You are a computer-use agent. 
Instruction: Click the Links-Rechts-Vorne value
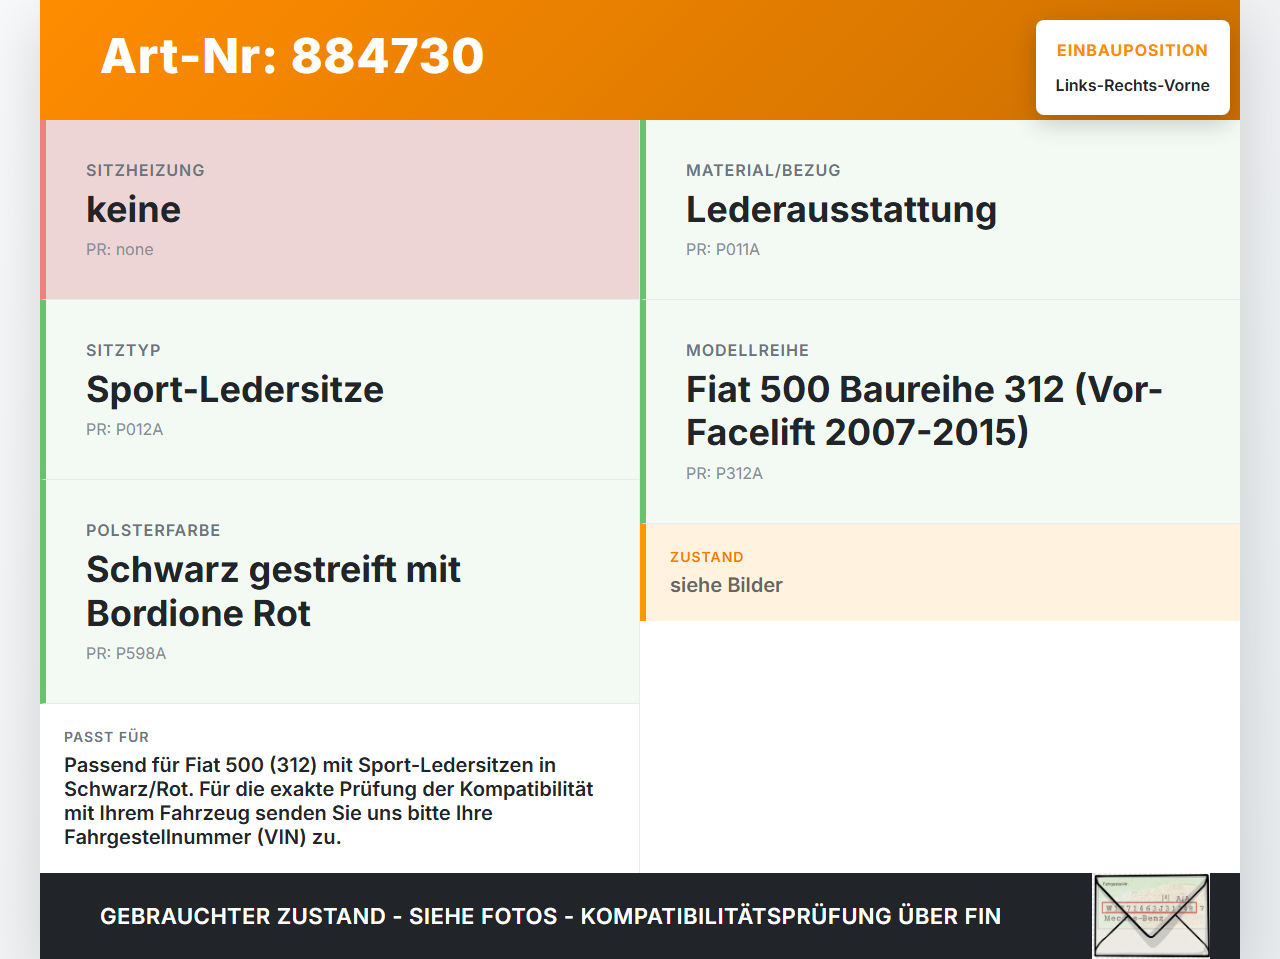pos(1132,85)
